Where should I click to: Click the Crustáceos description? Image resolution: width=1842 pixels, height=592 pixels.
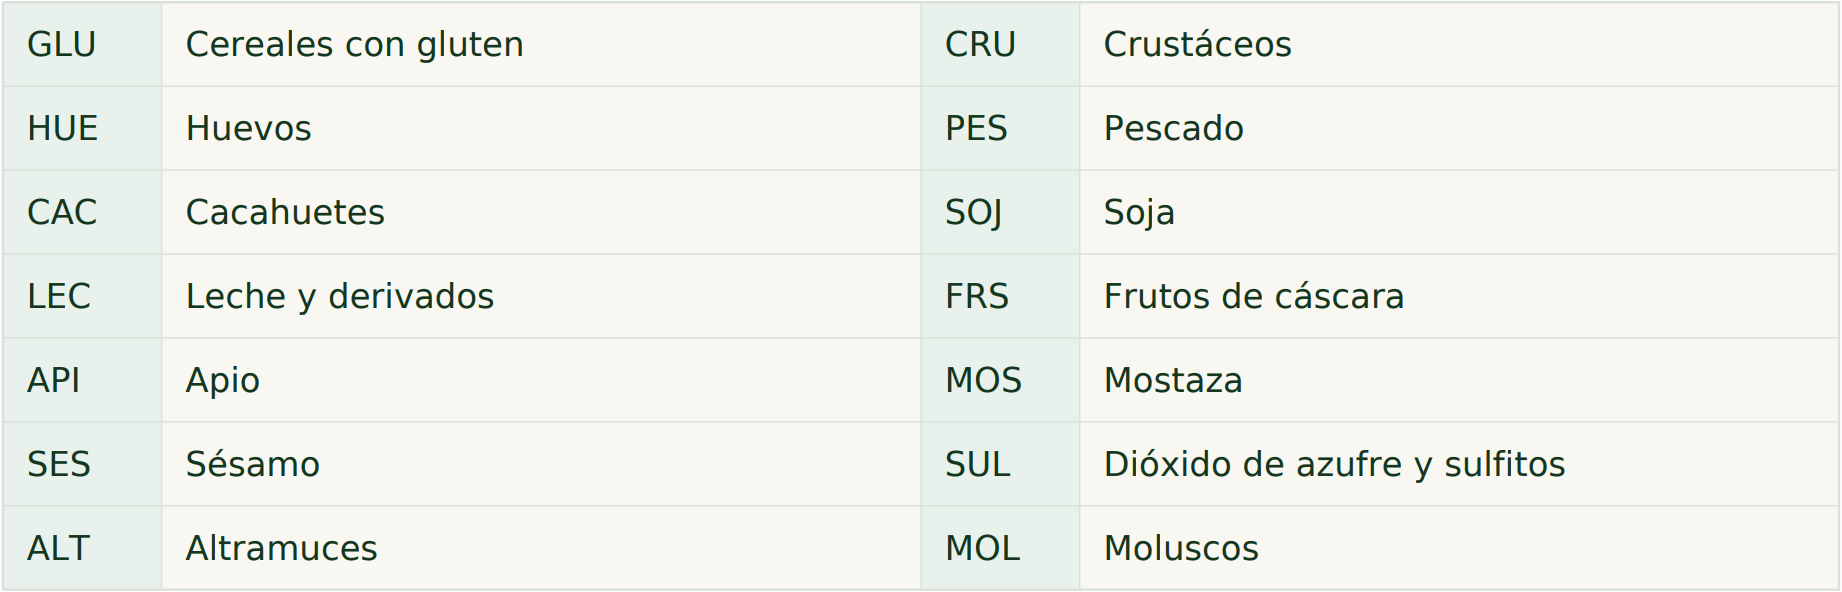pyautogui.click(x=1197, y=44)
